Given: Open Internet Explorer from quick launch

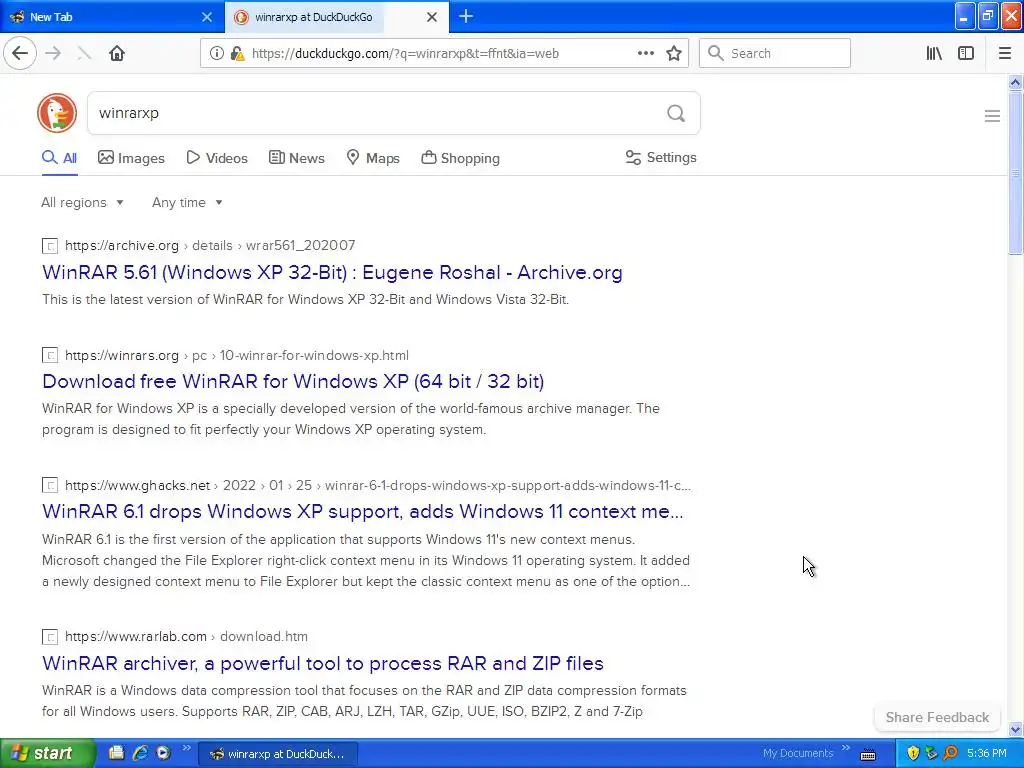Looking at the screenshot, I should pos(140,753).
